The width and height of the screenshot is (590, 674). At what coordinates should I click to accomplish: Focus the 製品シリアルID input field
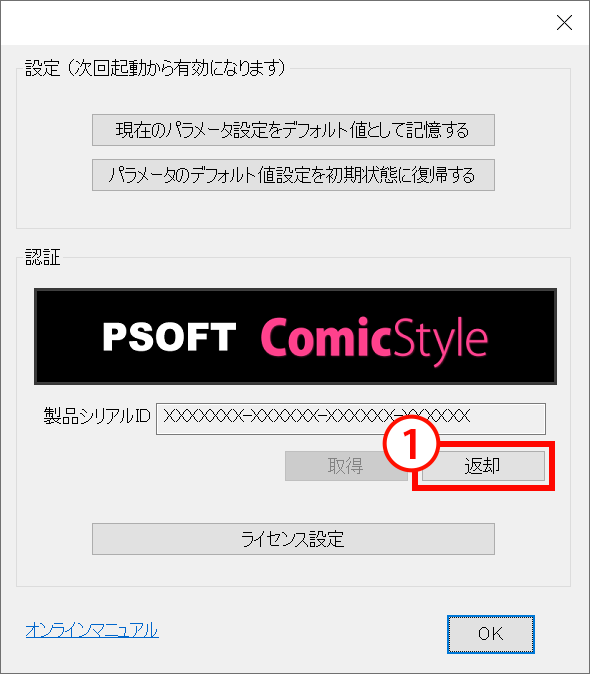click(x=351, y=419)
